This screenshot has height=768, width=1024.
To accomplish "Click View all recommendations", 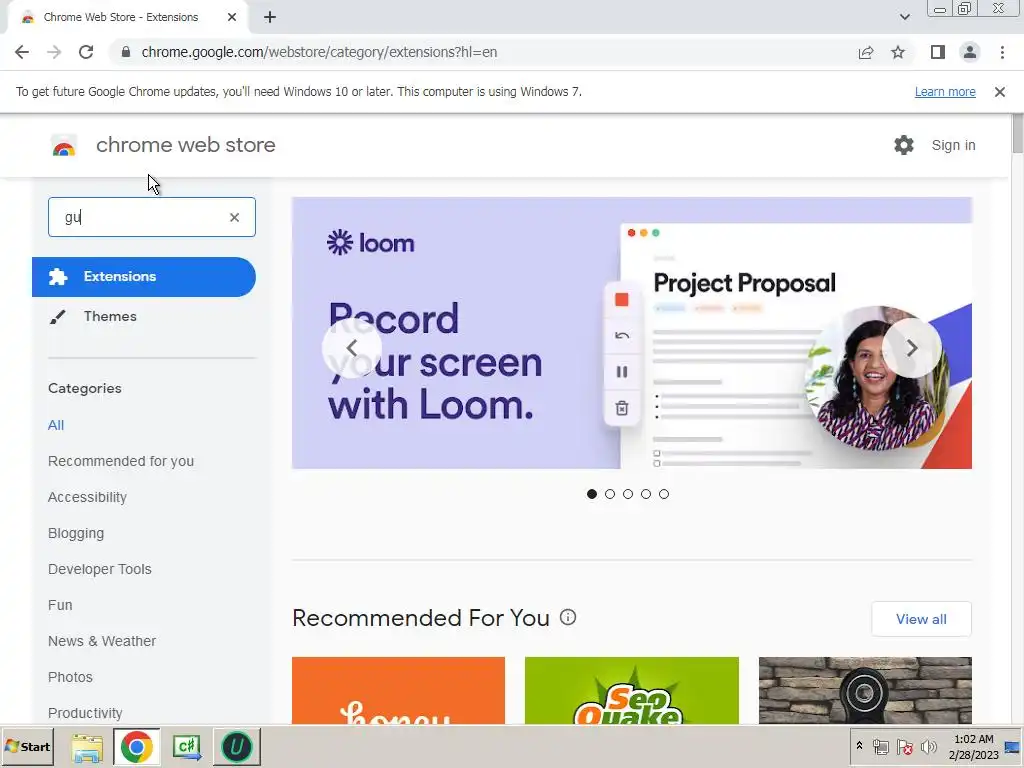I will (x=921, y=619).
